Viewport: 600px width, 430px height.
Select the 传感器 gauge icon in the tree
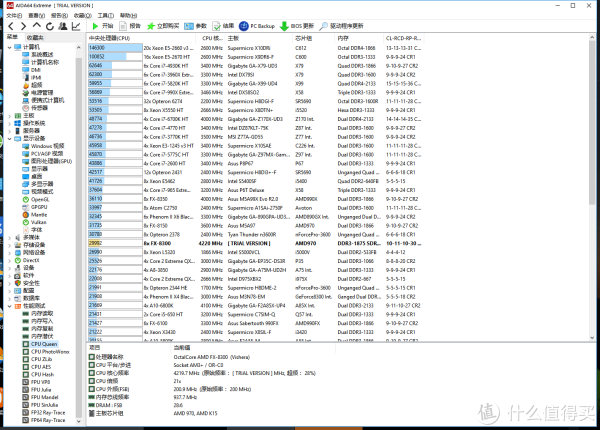pyautogui.click(x=26, y=108)
